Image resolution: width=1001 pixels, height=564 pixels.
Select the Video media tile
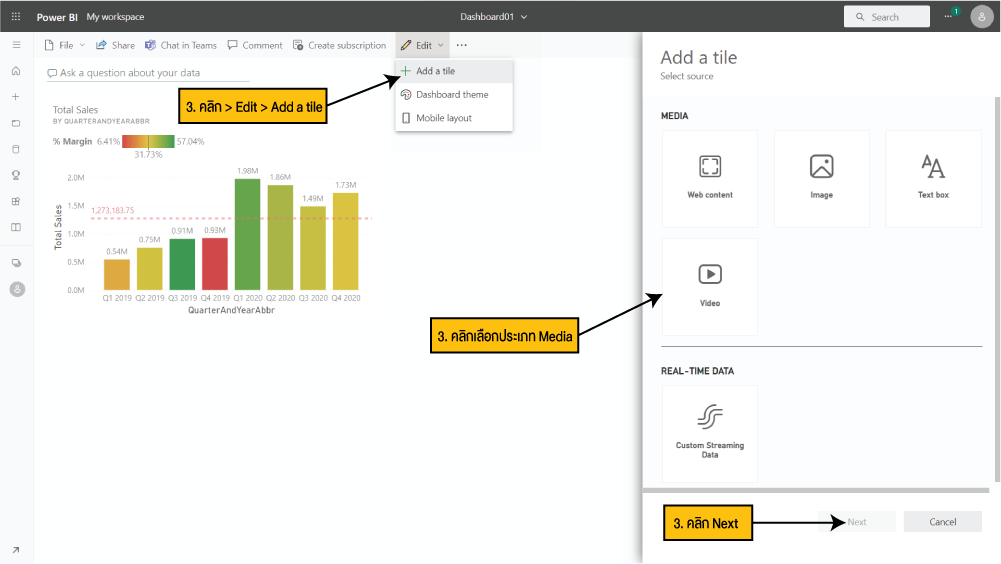(x=710, y=287)
